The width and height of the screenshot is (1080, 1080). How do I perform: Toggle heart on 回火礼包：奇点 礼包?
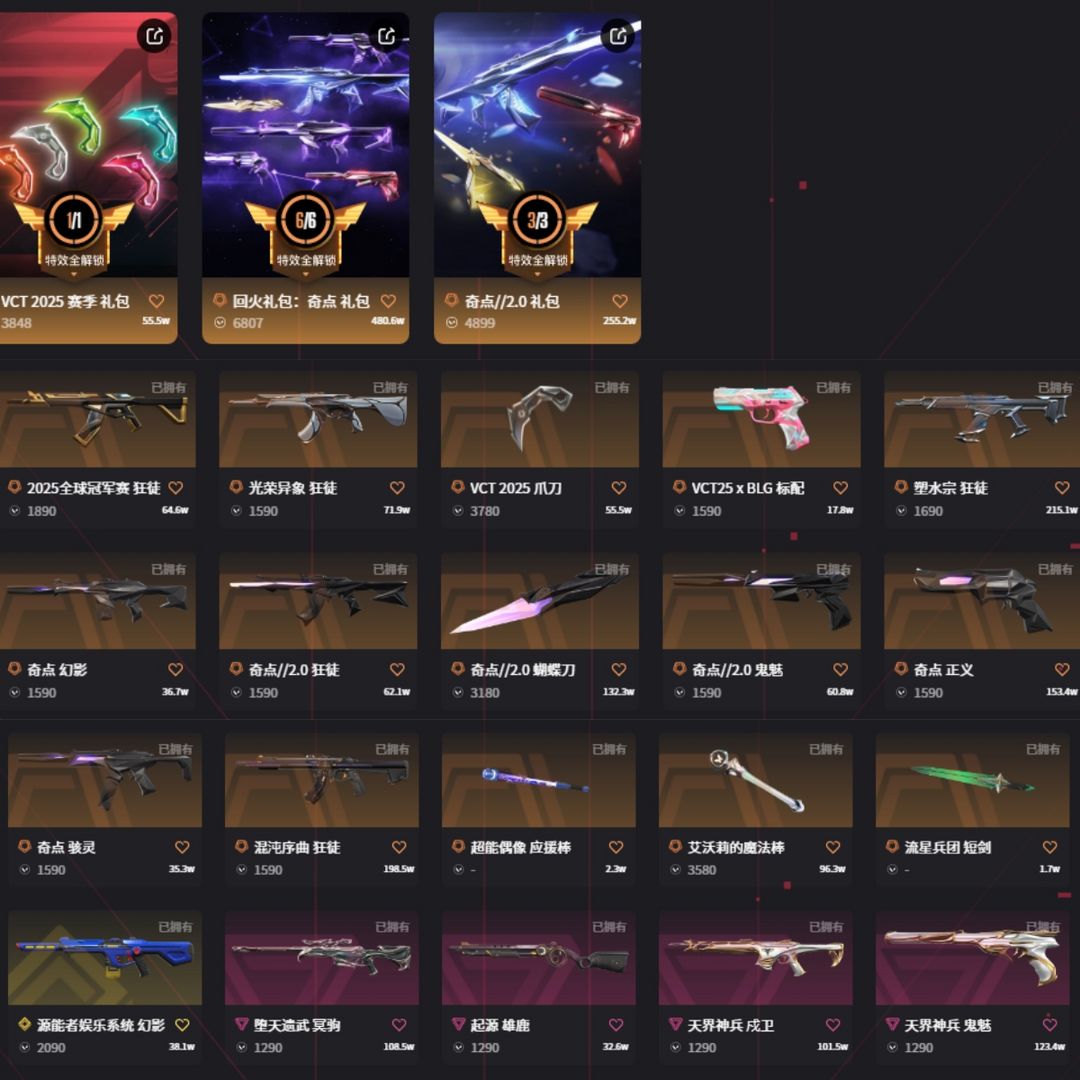(388, 301)
